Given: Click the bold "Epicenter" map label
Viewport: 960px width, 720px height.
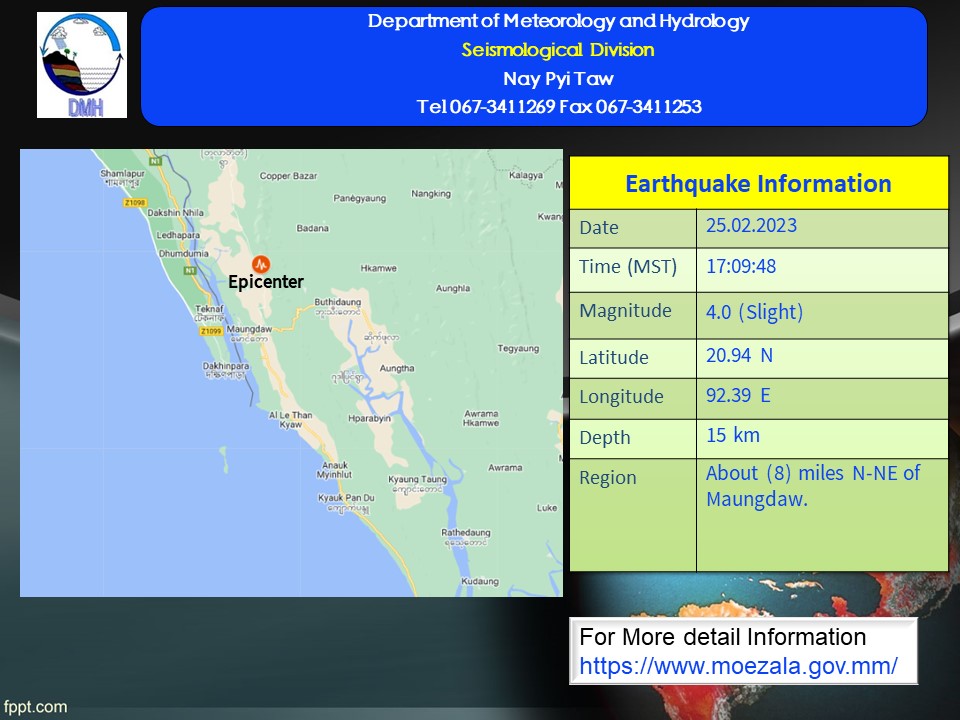Looking at the screenshot, I should [266, 282].
